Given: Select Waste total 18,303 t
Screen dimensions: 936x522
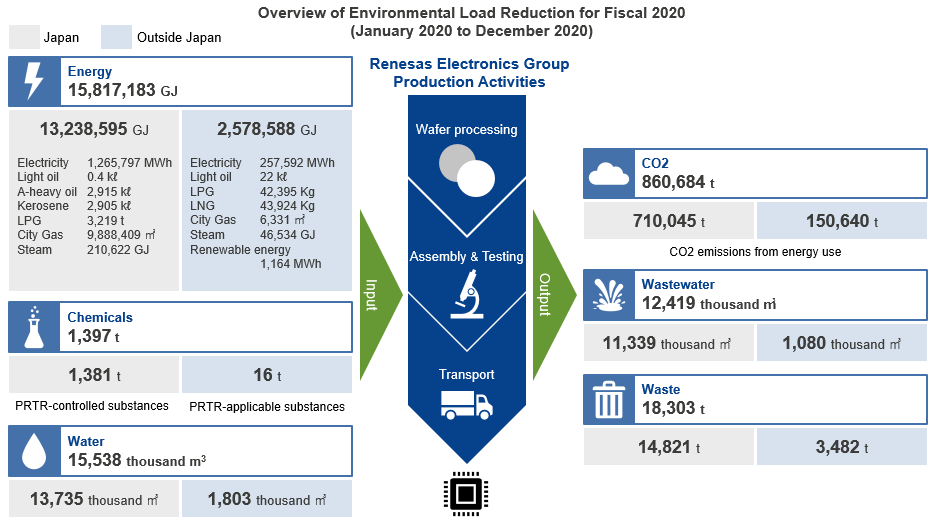Looking at the screenshot, I should pos(673,409).
